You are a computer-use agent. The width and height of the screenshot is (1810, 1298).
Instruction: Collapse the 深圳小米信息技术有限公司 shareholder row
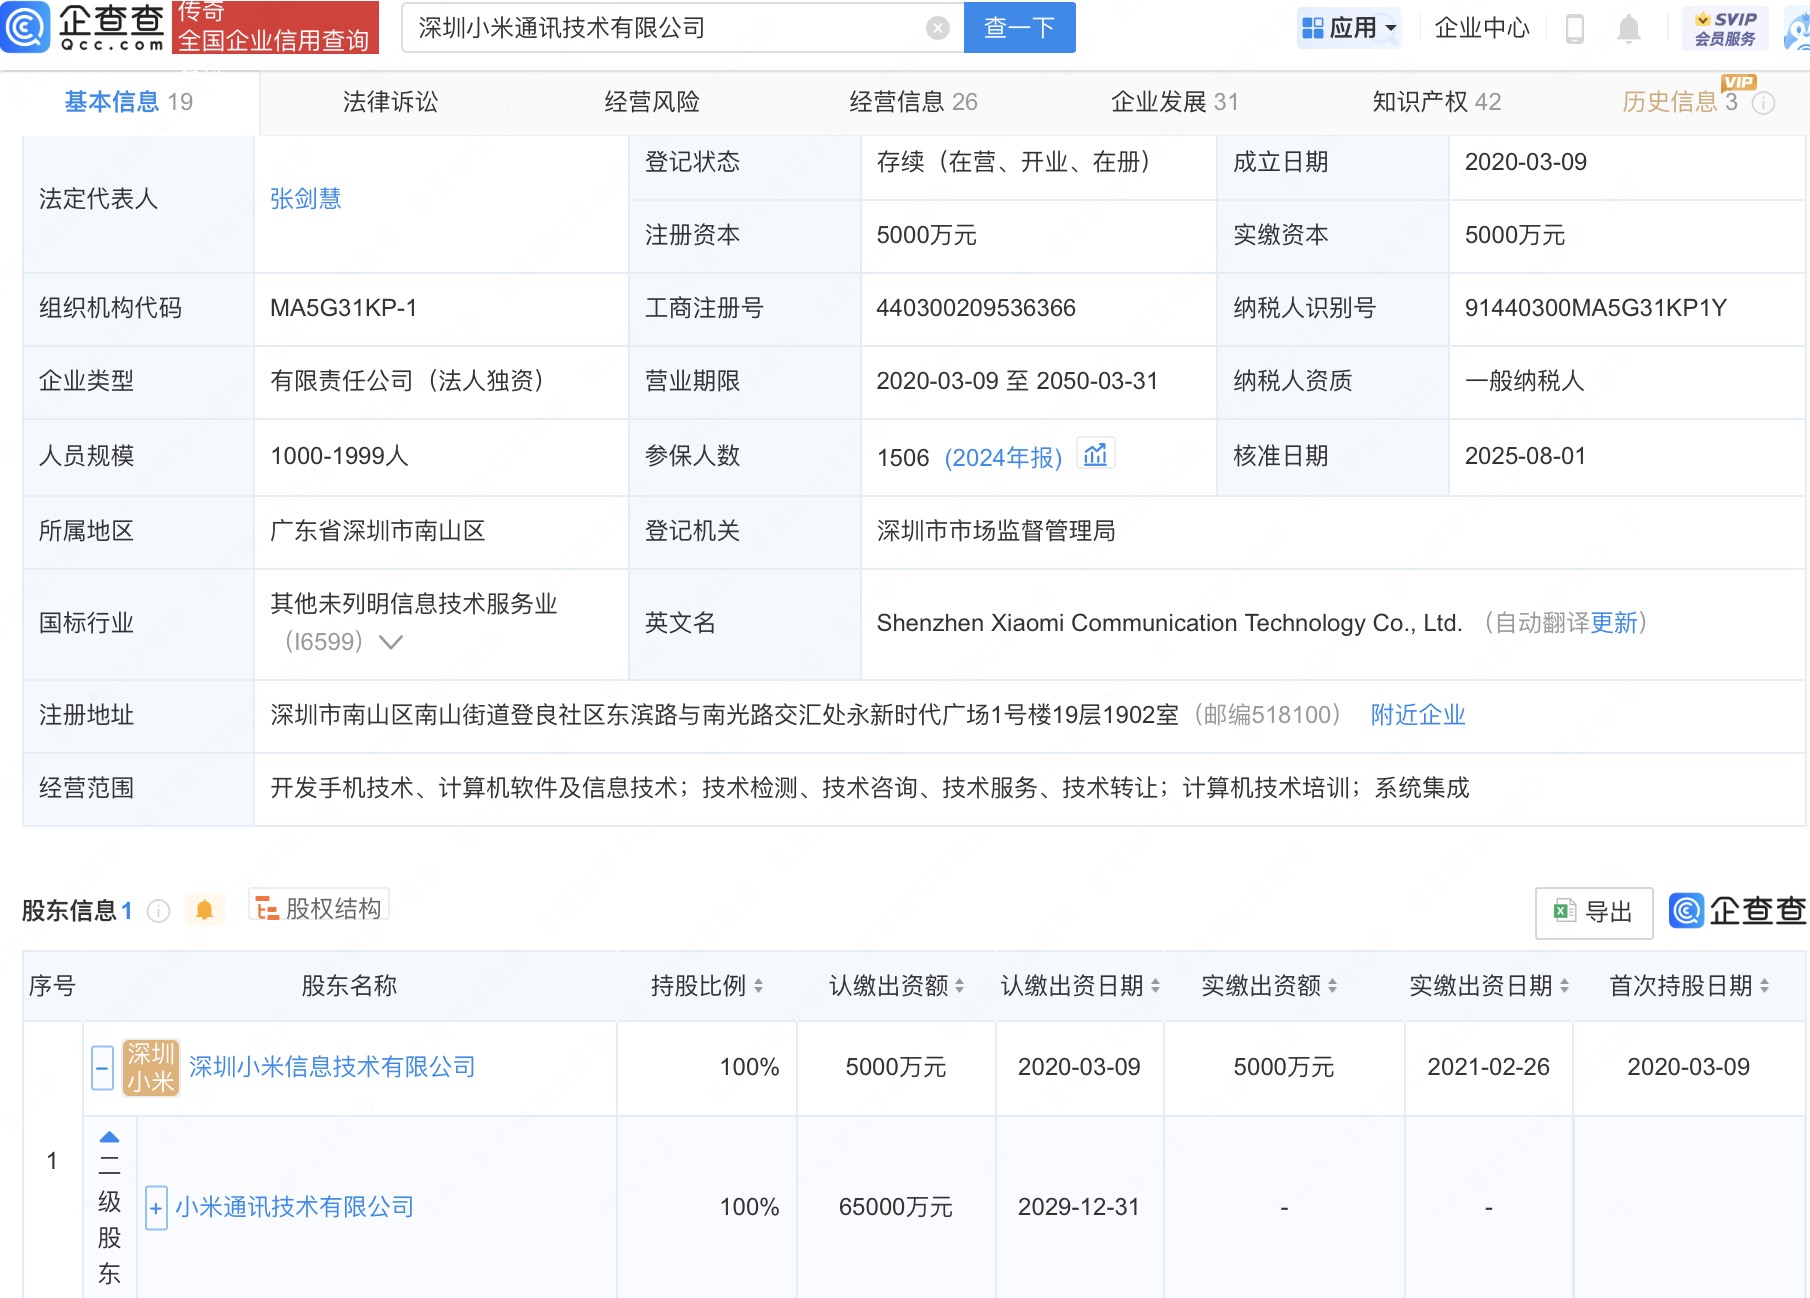coord(102,1068)
